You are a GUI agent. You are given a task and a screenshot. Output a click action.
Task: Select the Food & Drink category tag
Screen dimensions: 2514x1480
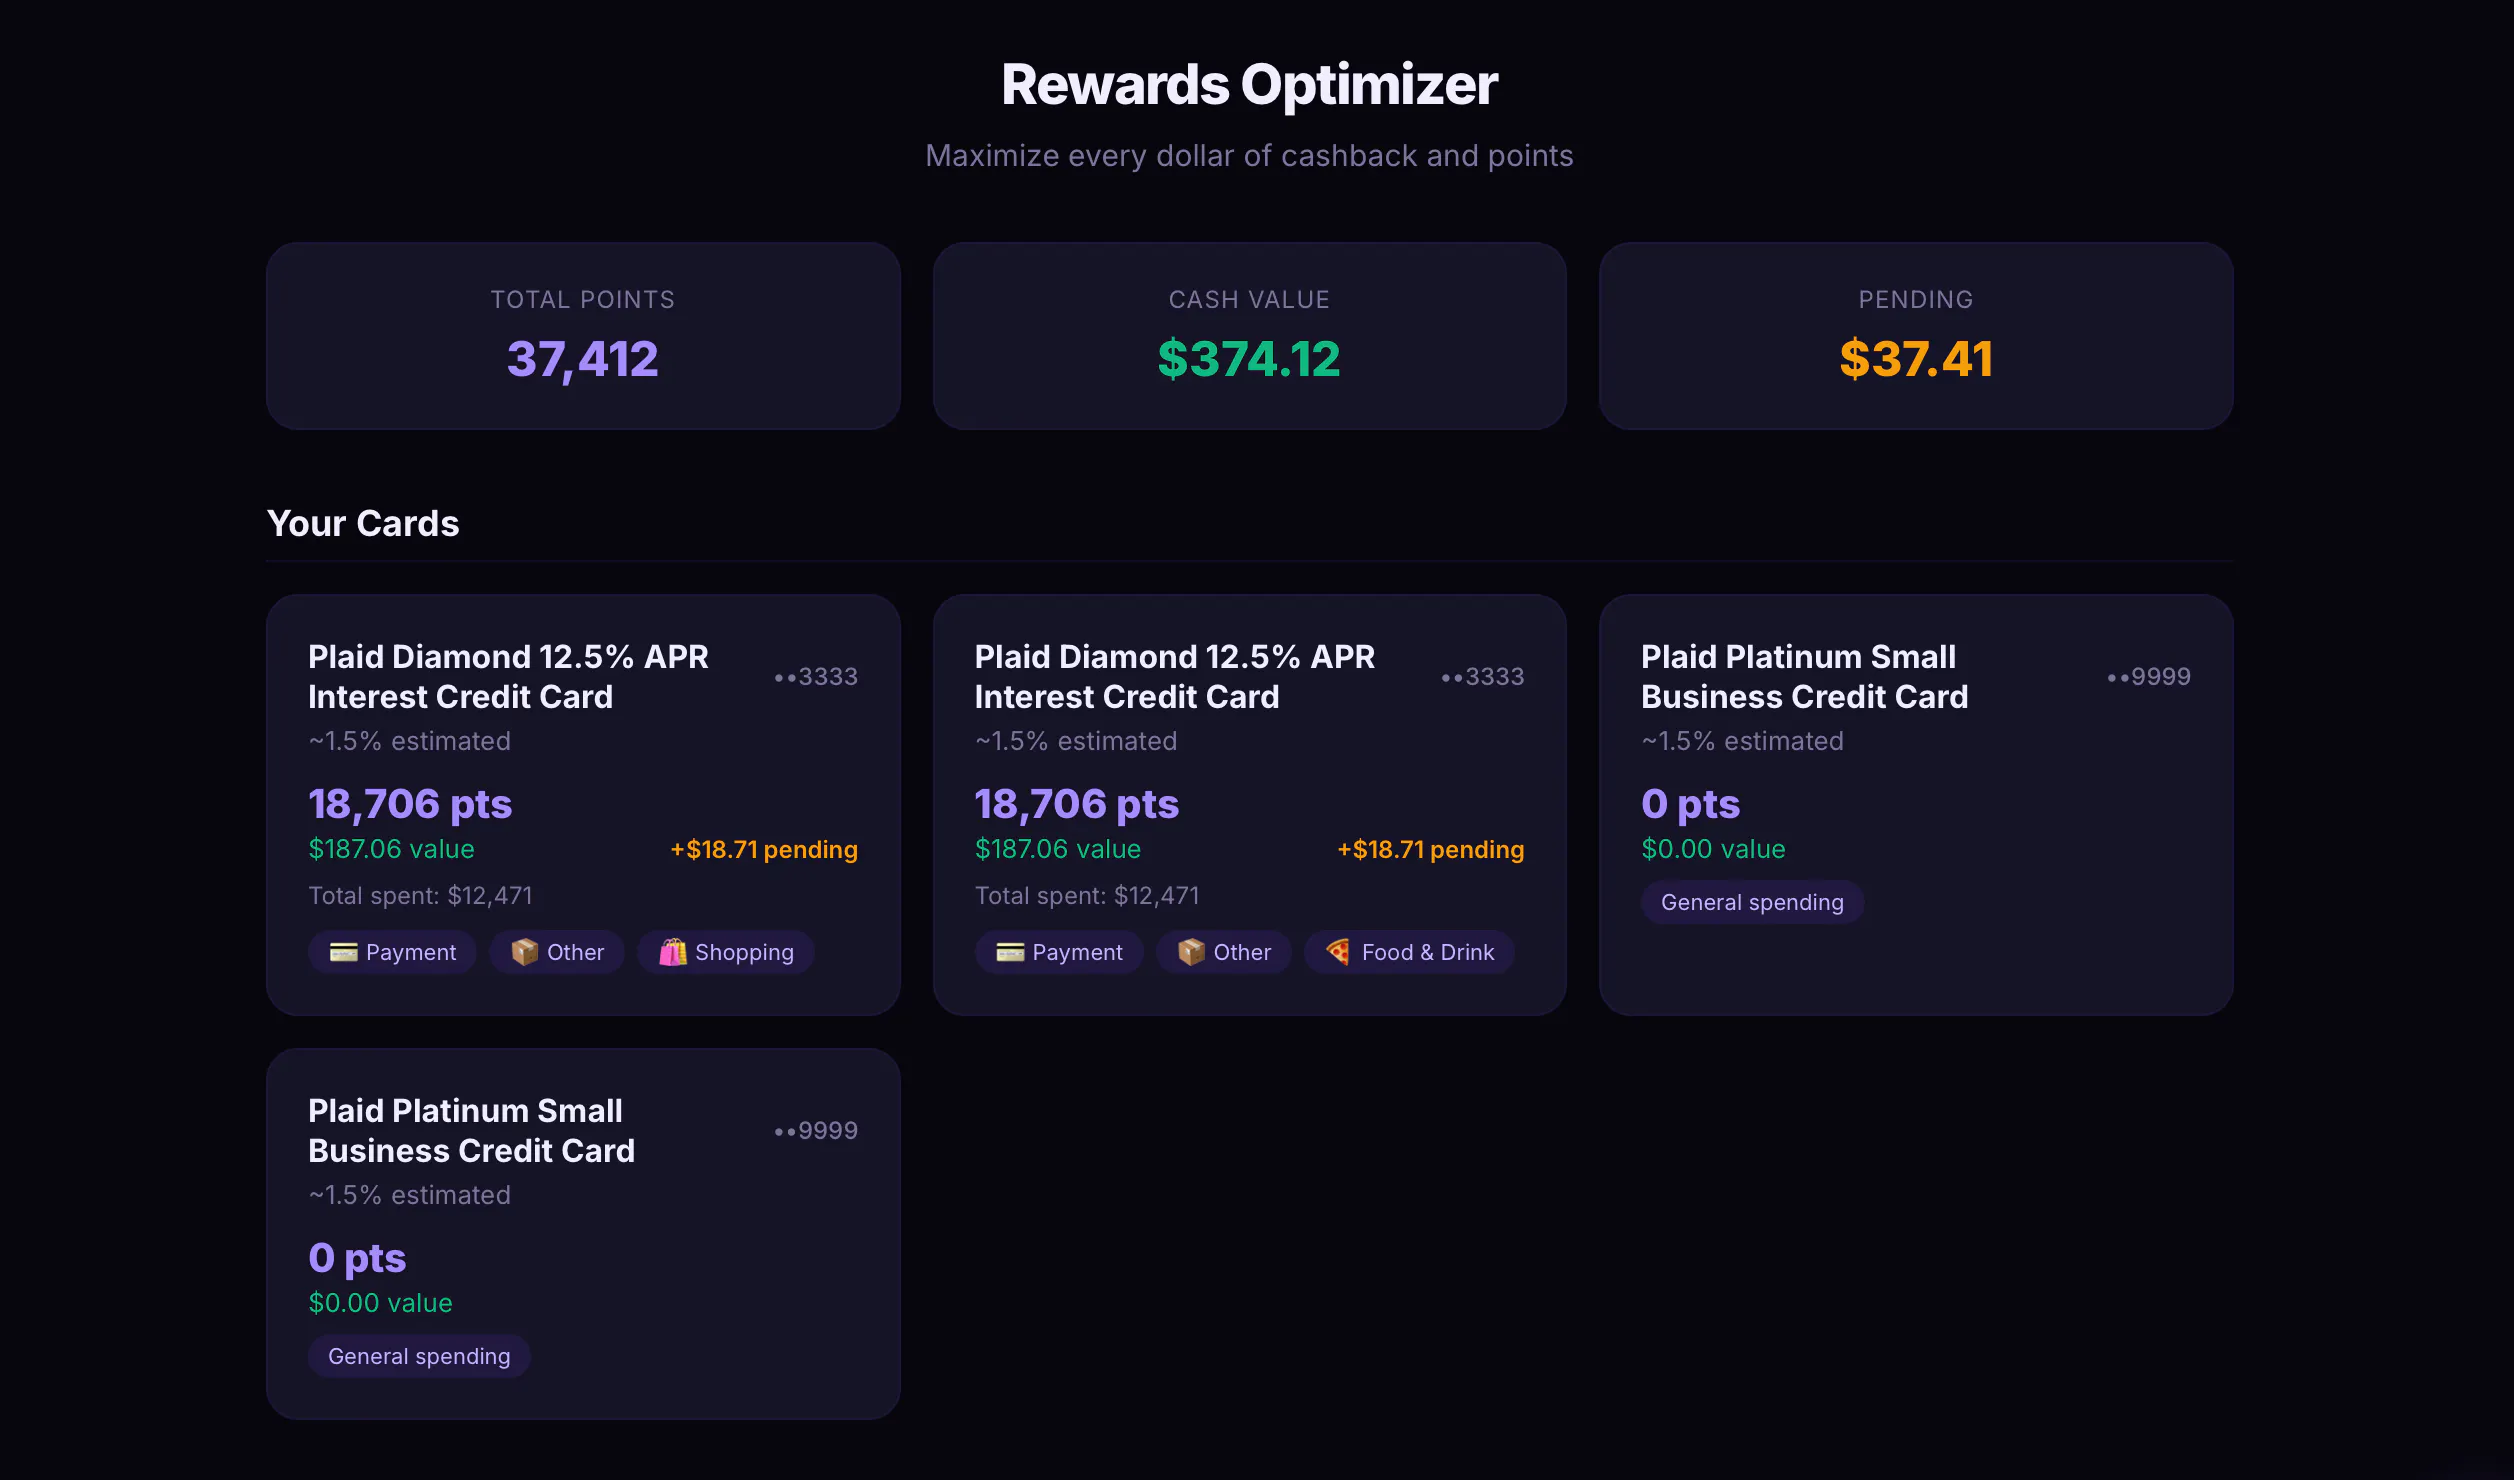point(1410,952)
